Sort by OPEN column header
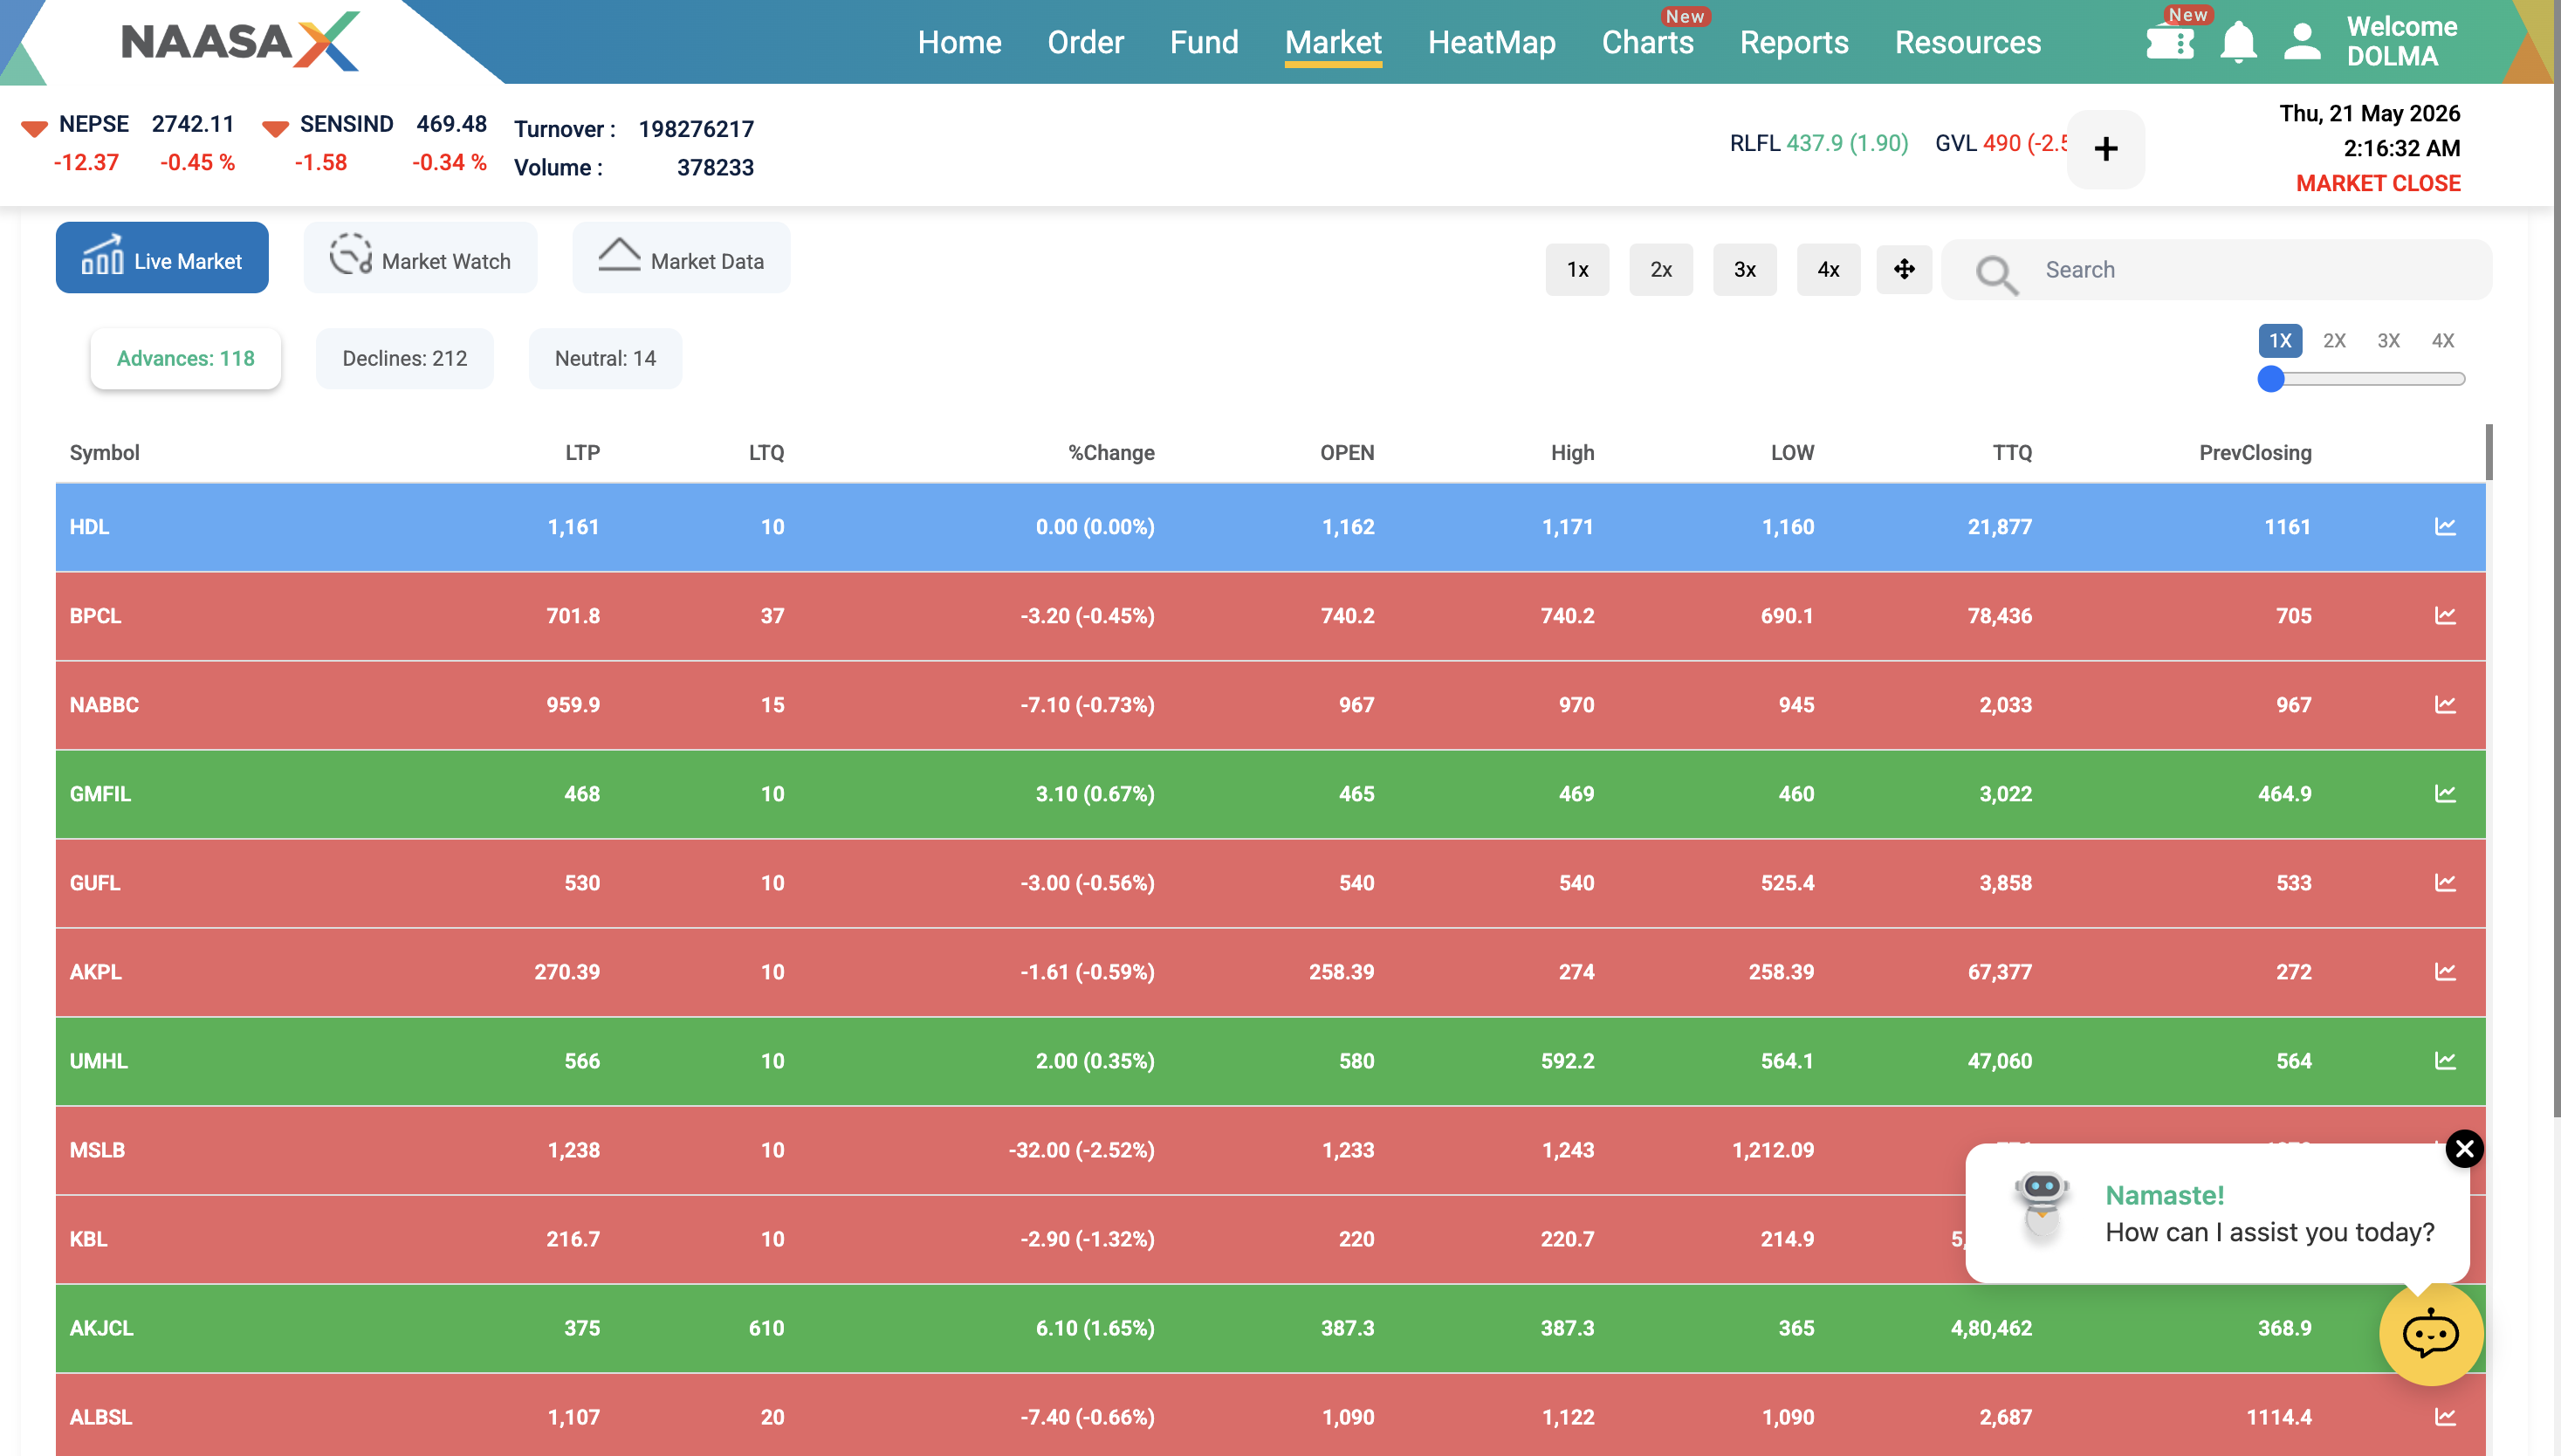The width and height of the screenshot is (2561, 1456). (x=1346, y=453)
